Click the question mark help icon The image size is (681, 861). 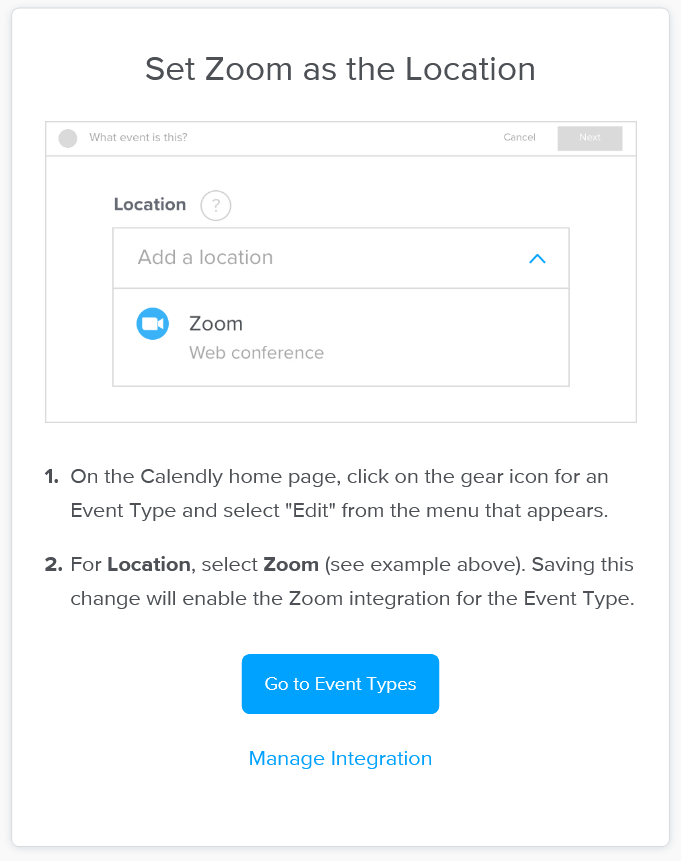(216, 206)
